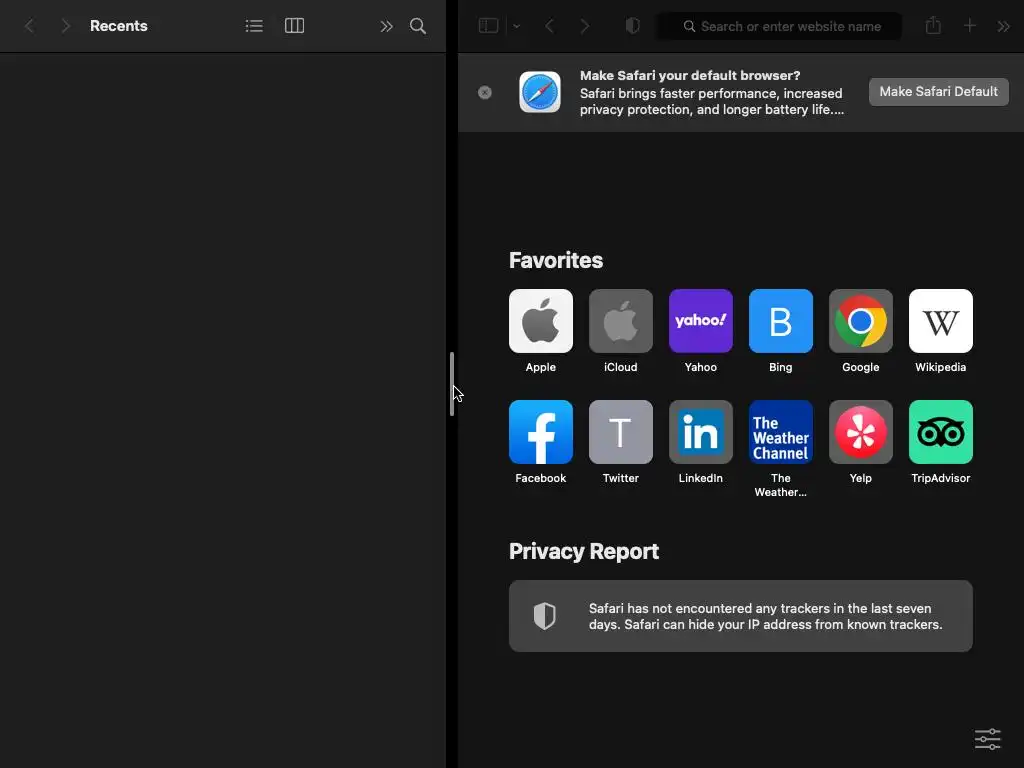Open Safari privacy shield toolbar icon
The width and height of the screenshot is (1024, 768).
click(x=633, y=26)
